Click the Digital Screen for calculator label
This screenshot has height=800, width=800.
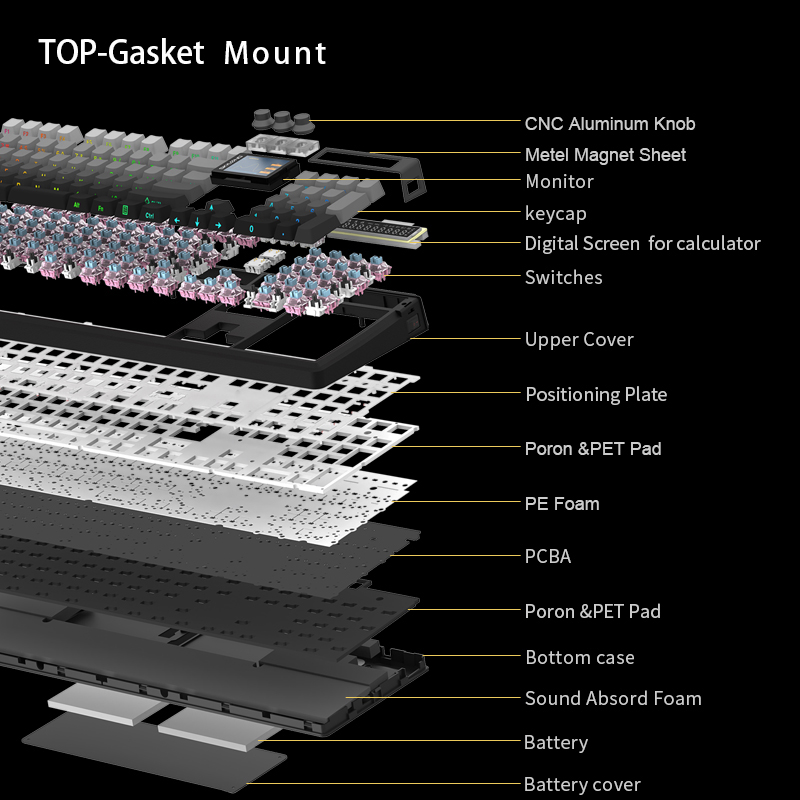pos(642,244)
